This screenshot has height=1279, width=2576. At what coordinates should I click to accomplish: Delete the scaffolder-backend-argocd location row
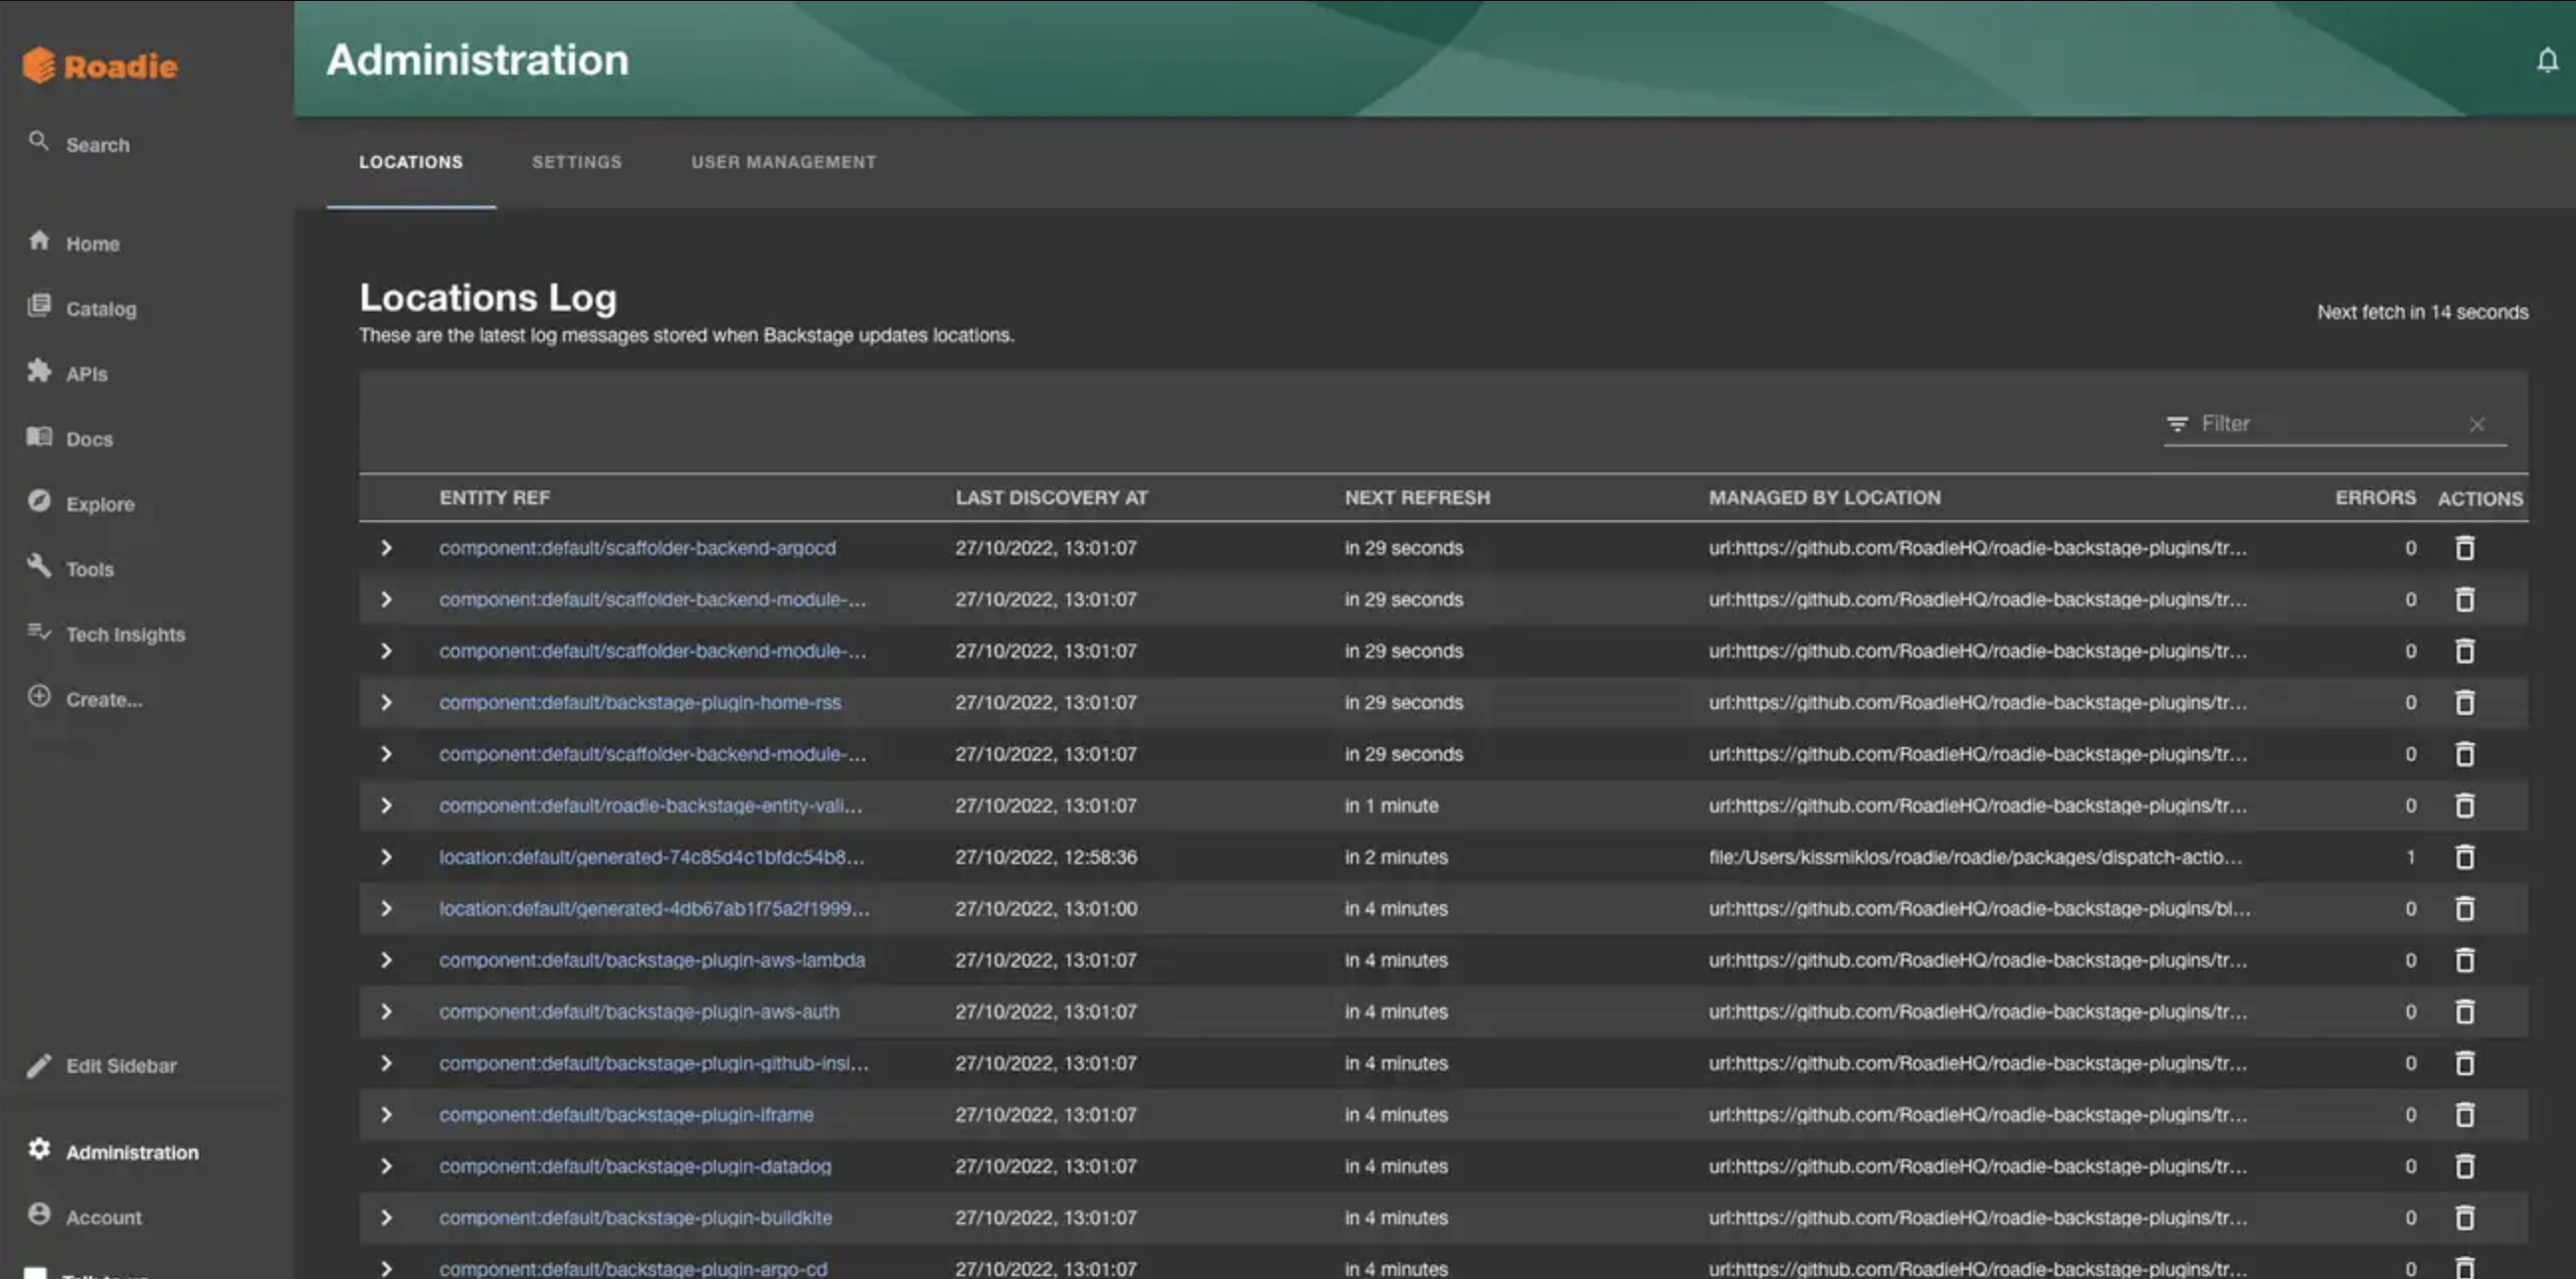[2464, 548]
